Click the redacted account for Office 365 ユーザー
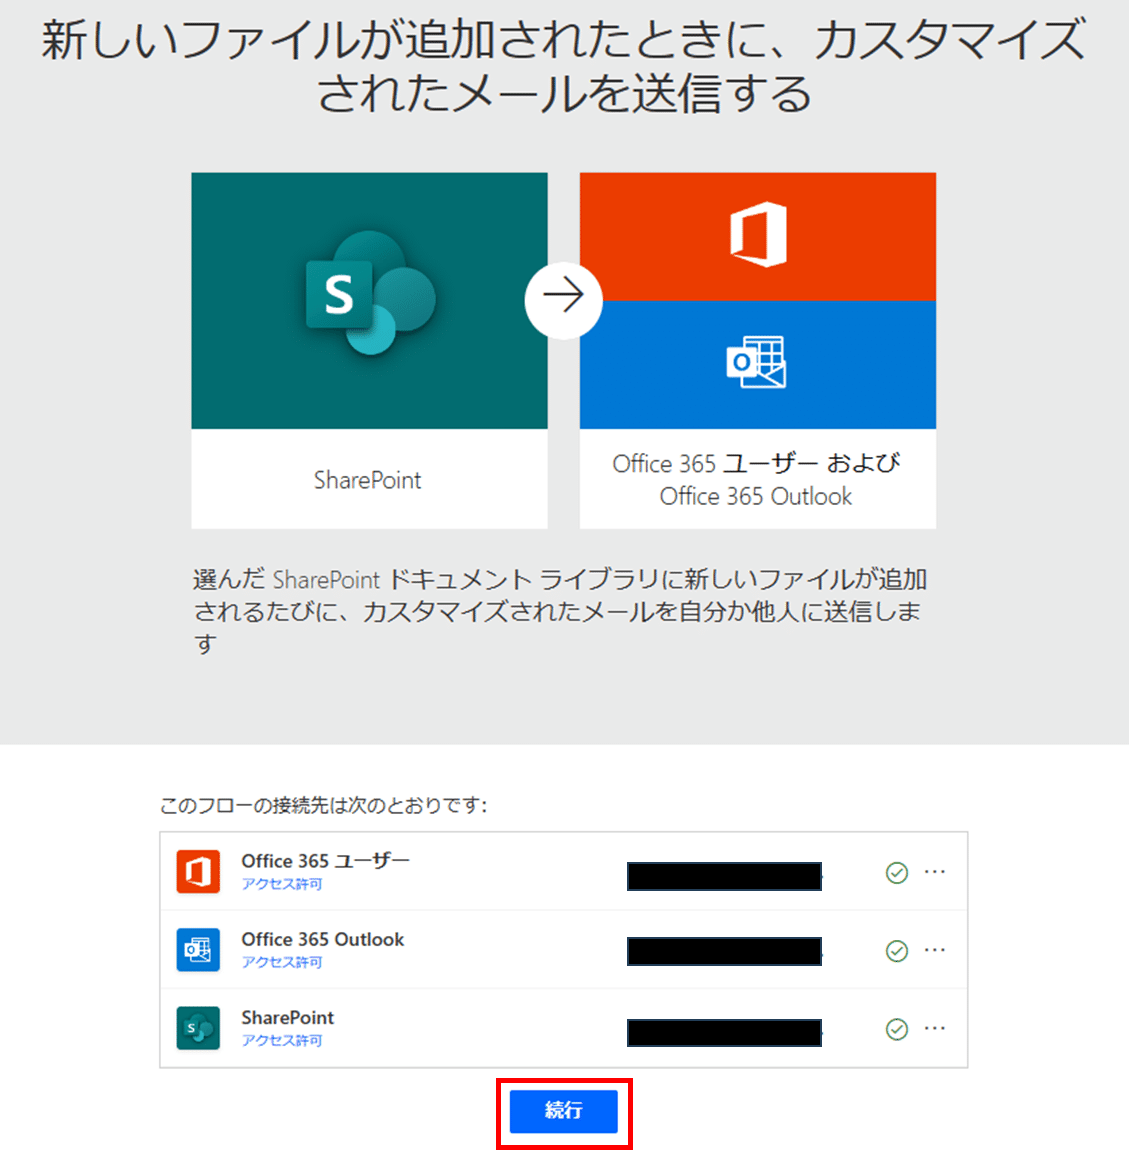Image resolution: width=1129 pixels, height=1163 pixels. 725,876
